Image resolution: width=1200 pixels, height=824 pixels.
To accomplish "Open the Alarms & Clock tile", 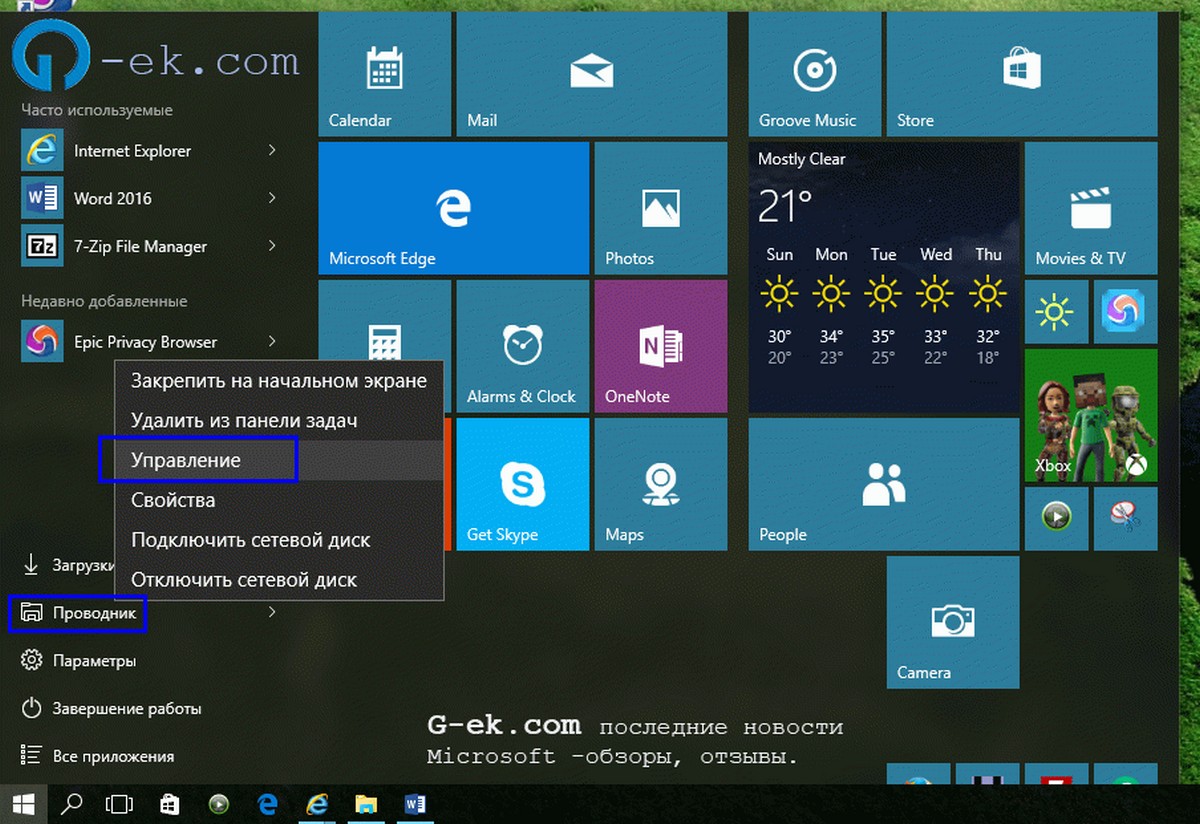I will pos(522,346).
